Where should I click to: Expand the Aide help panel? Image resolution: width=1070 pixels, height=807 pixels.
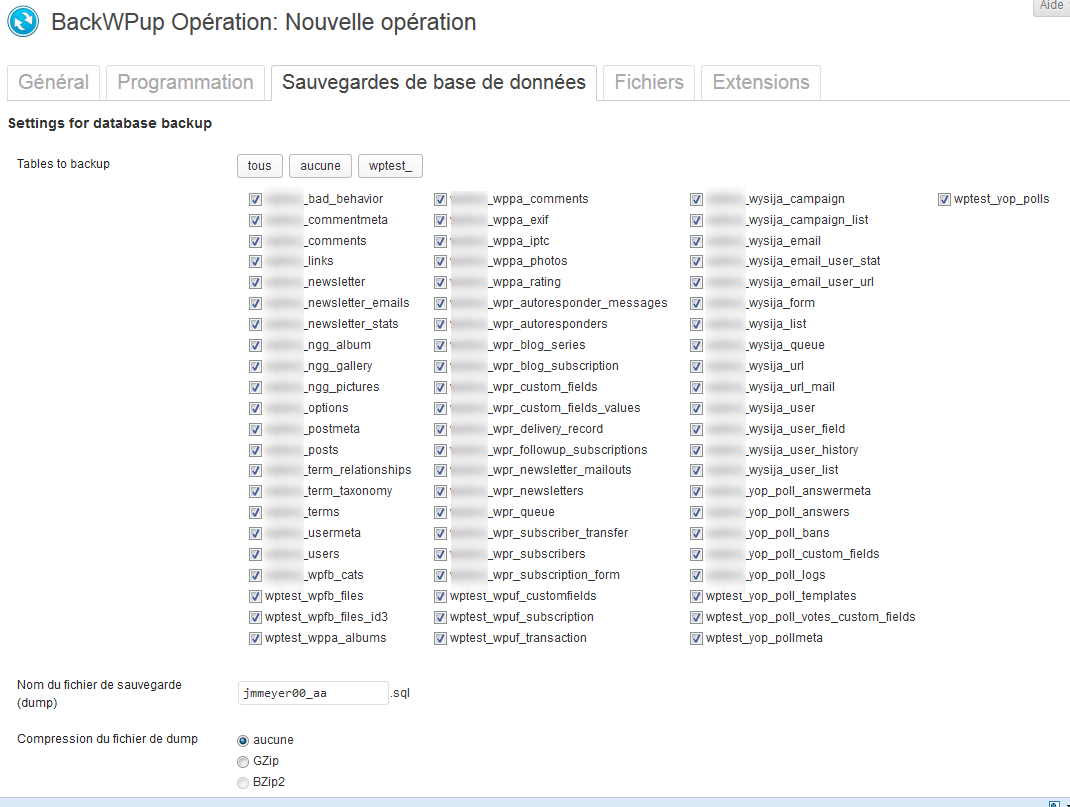[x=1052, y=6]
